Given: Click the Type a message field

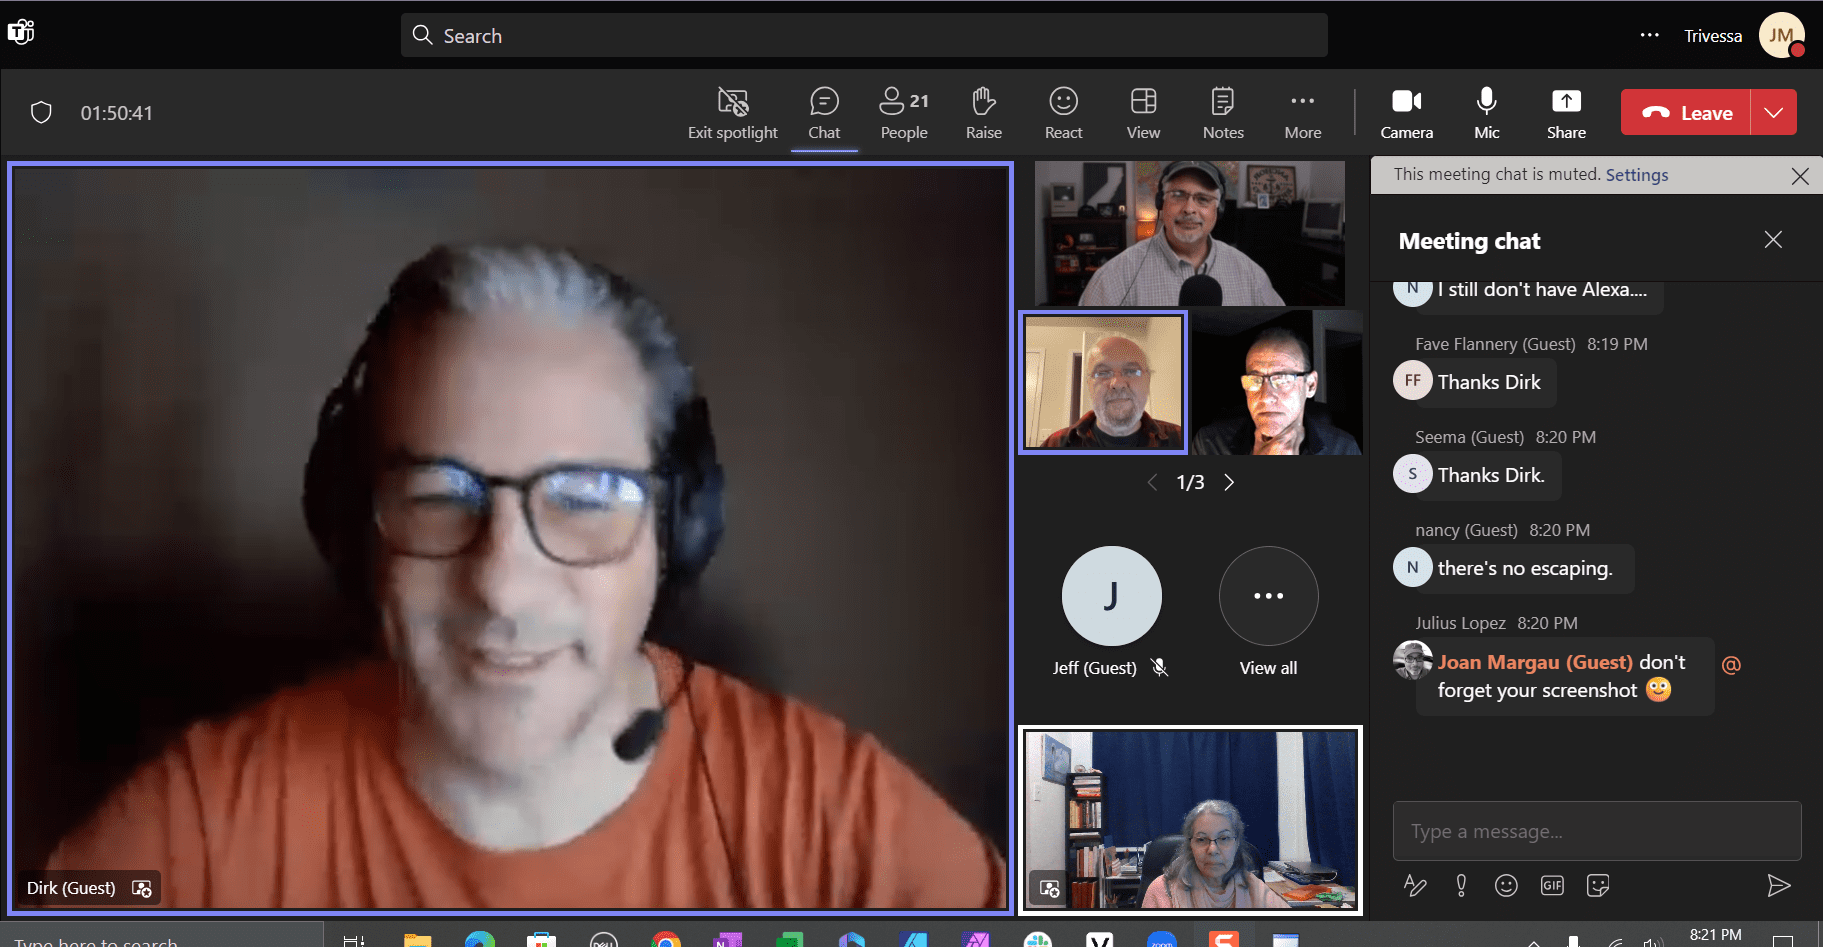Looking at the screenshot, I should (1596, 831).
